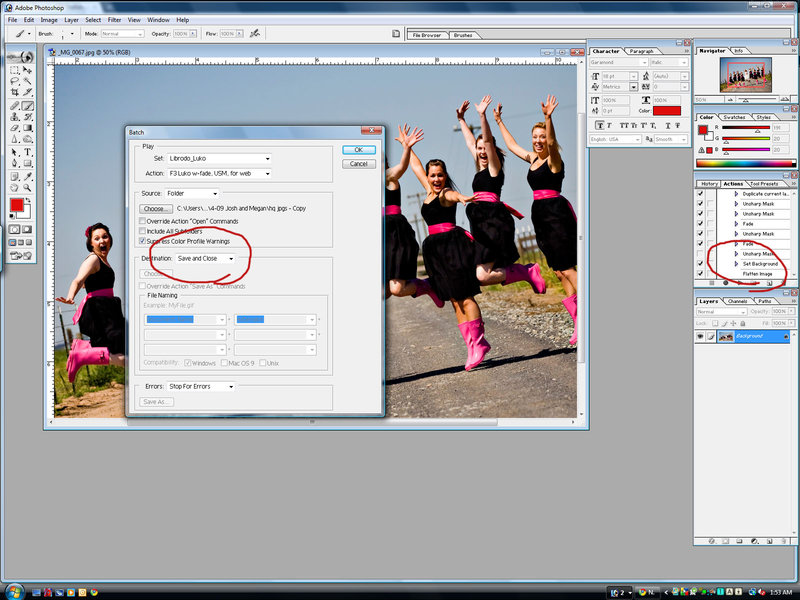Viewport: 800px width, 600px height.
Task: Select the Crop tool
Action: point(17,91)
